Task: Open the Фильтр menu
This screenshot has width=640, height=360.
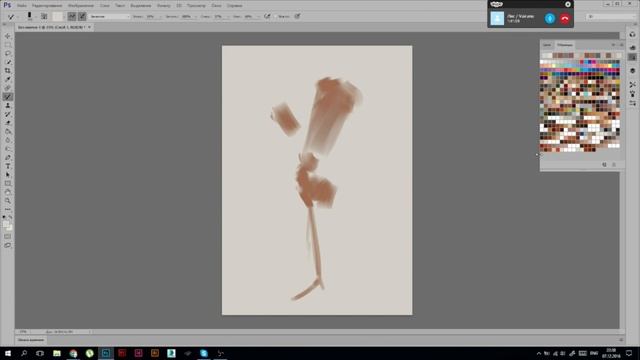Action: tap(164, 6)
